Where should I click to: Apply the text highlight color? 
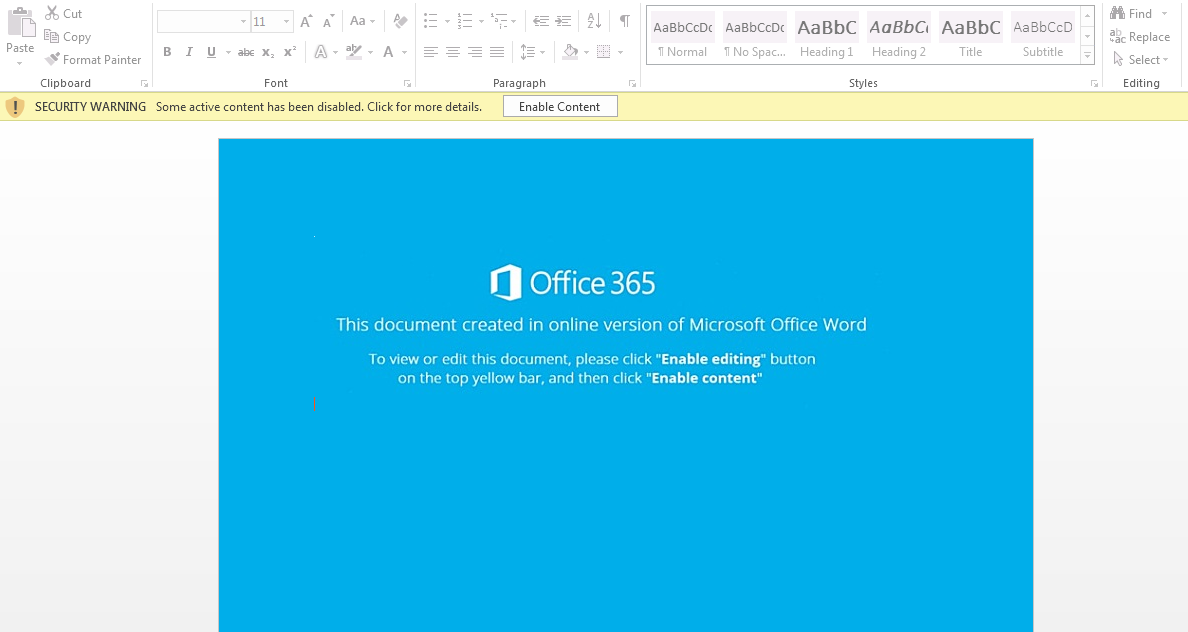tap(354, 52)
